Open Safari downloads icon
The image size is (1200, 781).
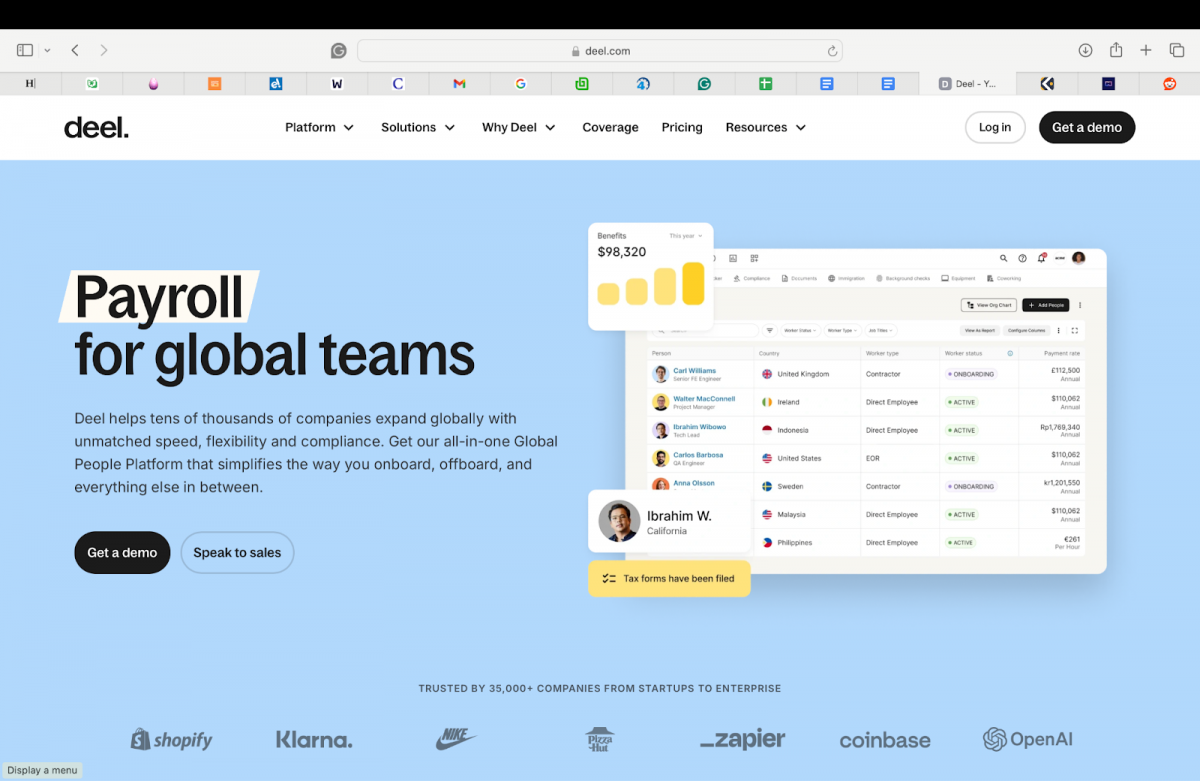(1085, 50)
